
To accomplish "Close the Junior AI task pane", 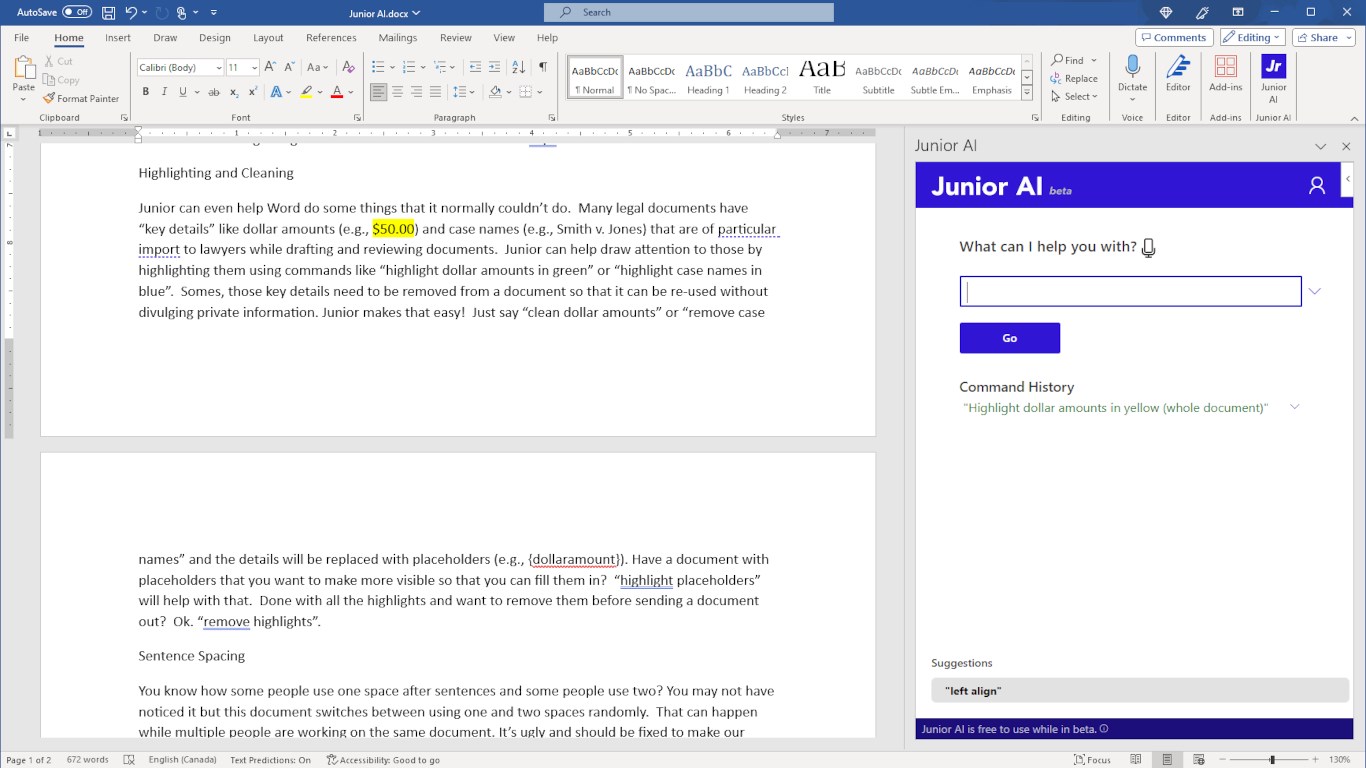I will point(1346,146).
